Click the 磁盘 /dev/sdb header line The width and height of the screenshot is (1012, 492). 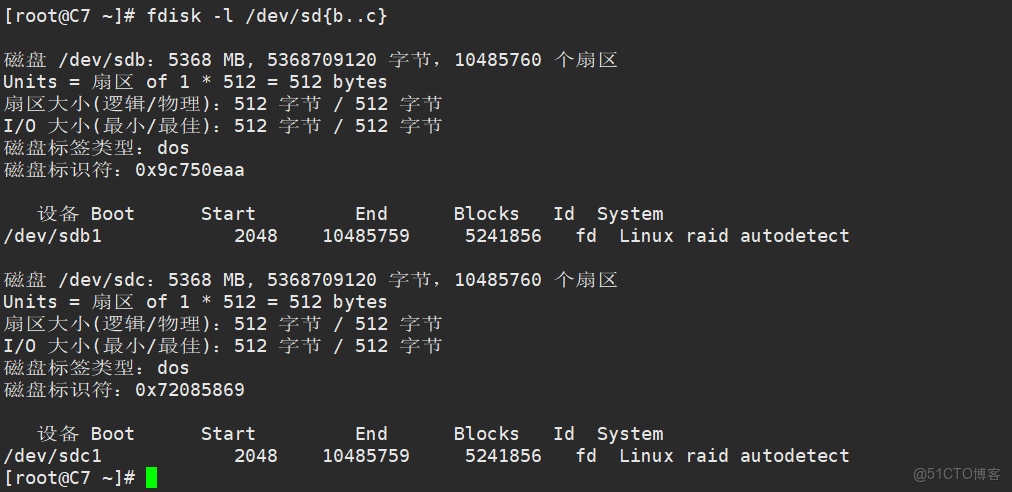point(310,60)
